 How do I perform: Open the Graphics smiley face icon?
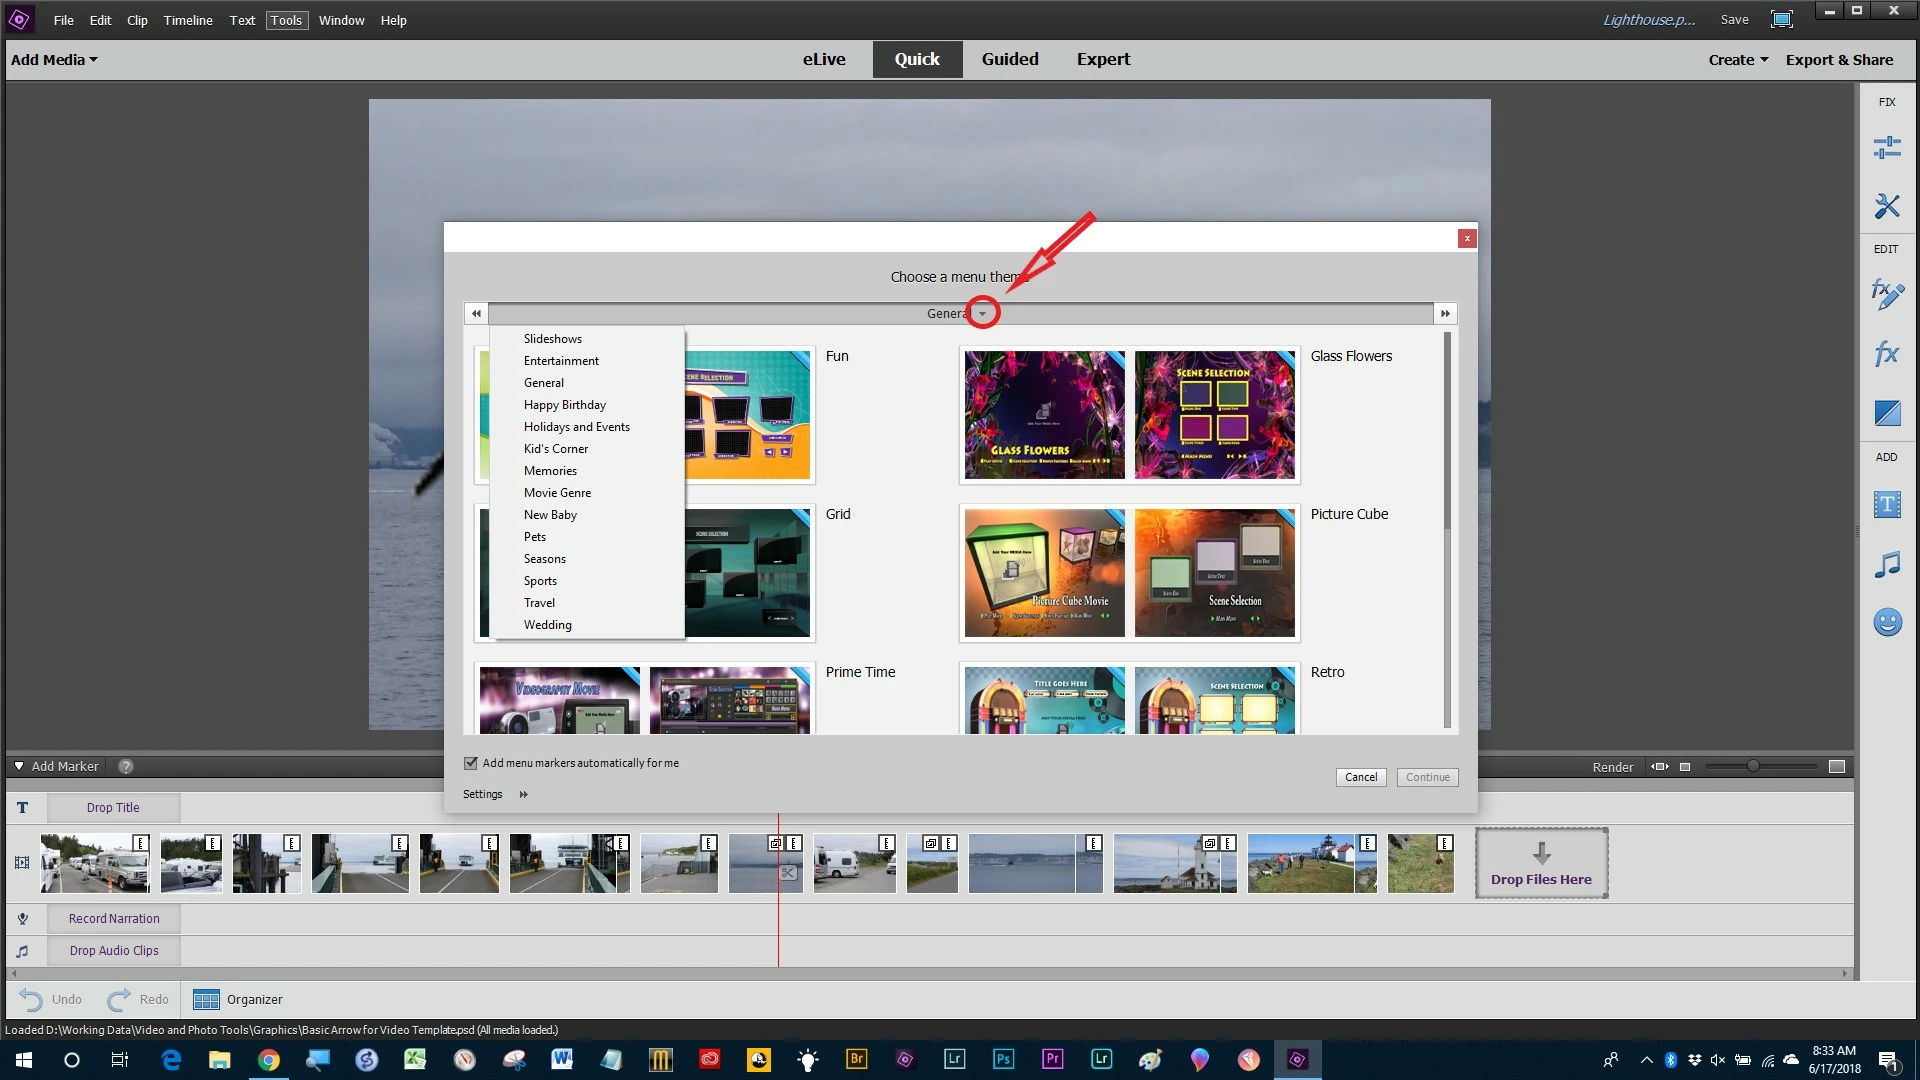(1886, 622)
